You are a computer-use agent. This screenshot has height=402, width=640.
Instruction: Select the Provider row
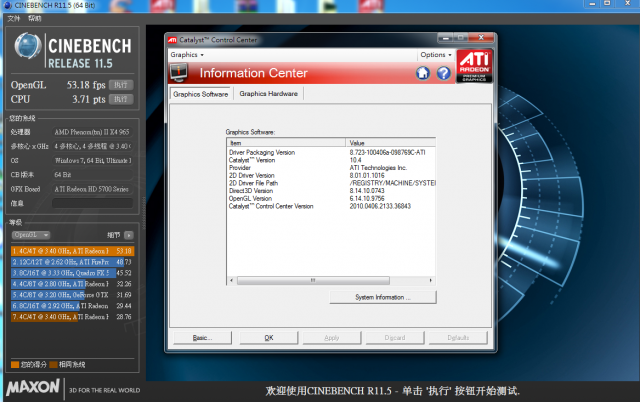[331, 168]
